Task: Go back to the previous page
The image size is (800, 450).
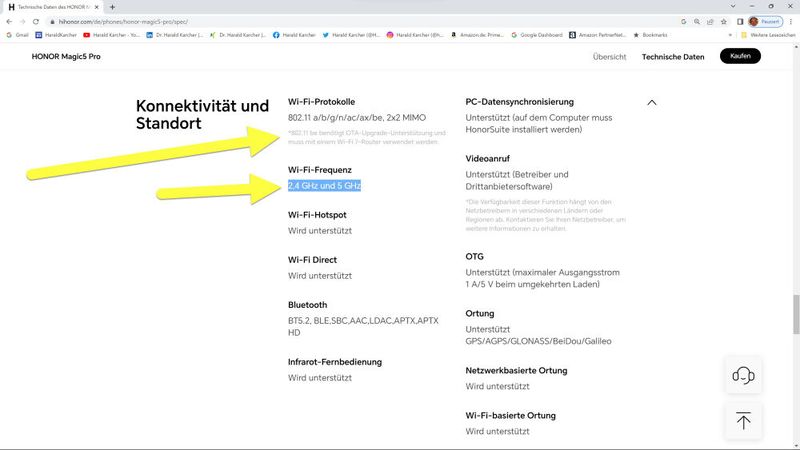Action: pyautogui.click(x=9, y=21)
